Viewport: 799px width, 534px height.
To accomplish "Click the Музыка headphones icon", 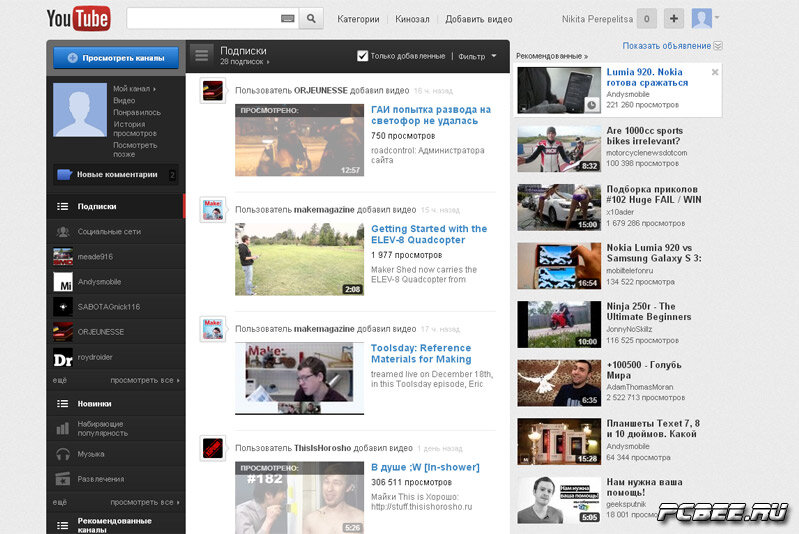I will 63,453.
